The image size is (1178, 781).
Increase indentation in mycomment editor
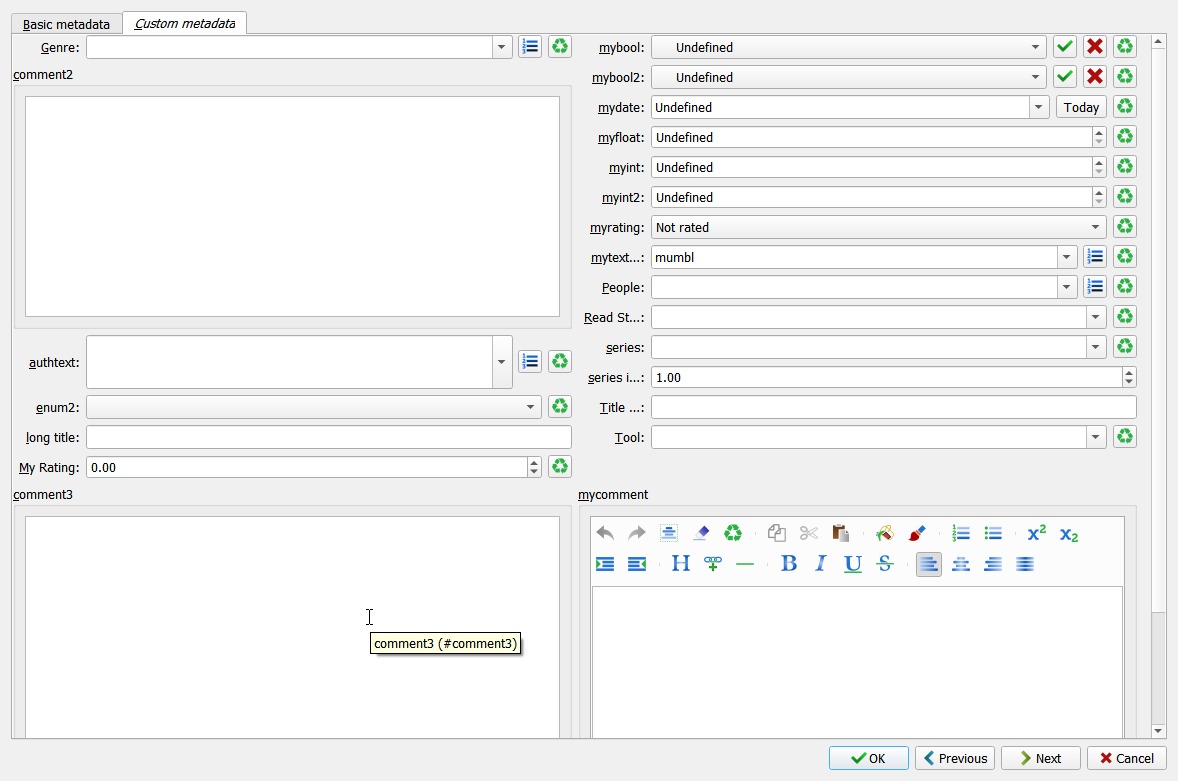point(605,563)
